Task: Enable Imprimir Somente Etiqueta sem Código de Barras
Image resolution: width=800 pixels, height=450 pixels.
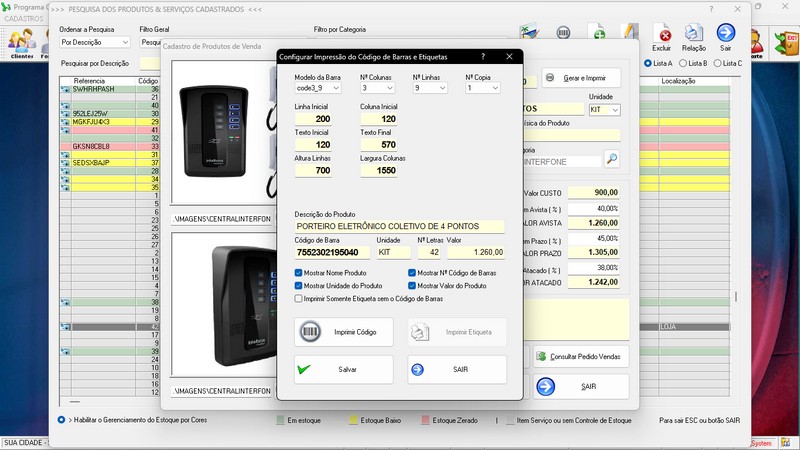Action: [x=299, y=298]
